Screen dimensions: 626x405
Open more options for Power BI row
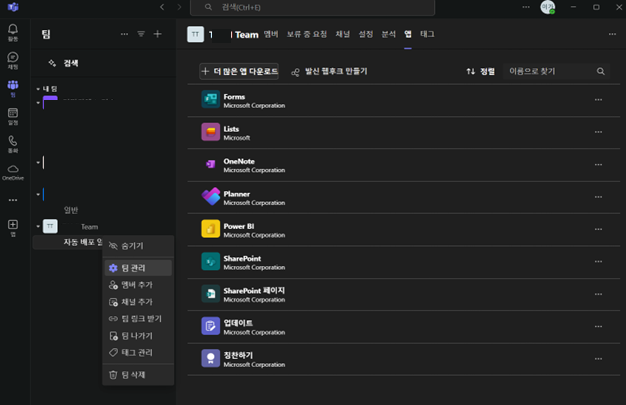click(598, 229)
